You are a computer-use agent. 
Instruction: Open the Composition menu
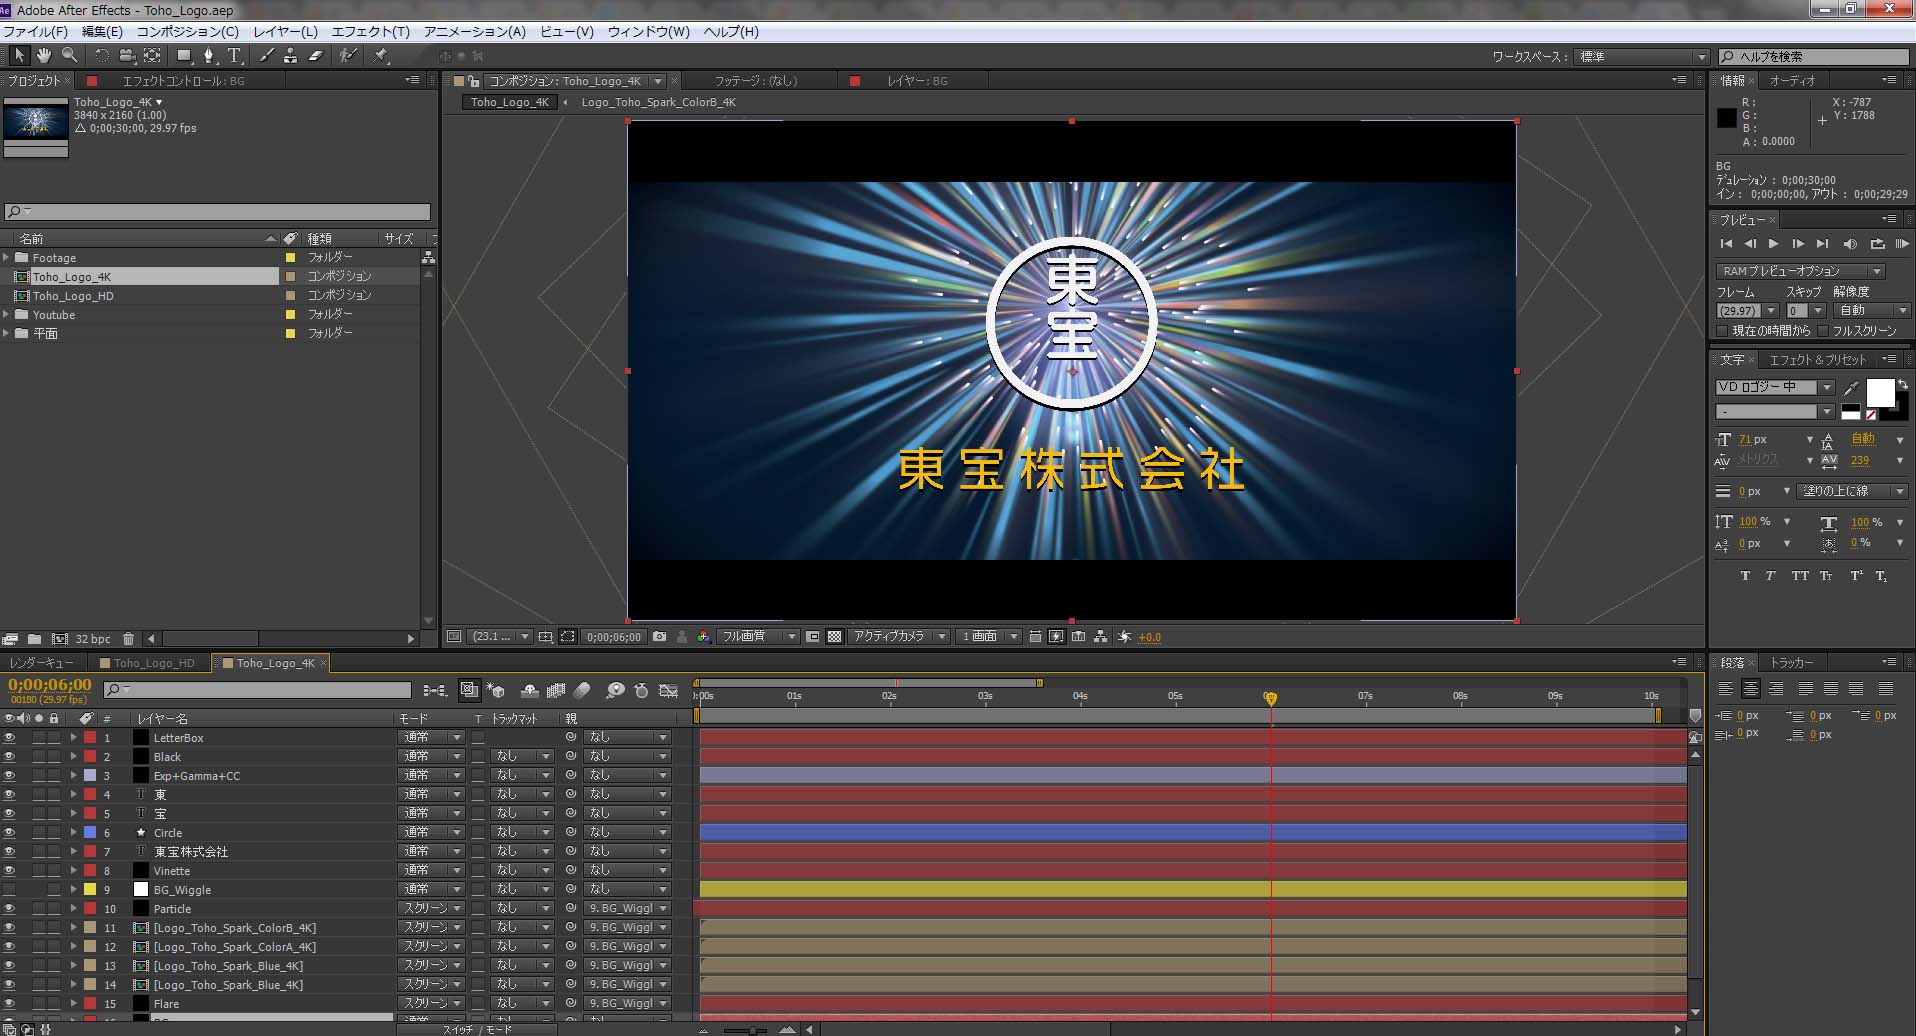(188, 32)
